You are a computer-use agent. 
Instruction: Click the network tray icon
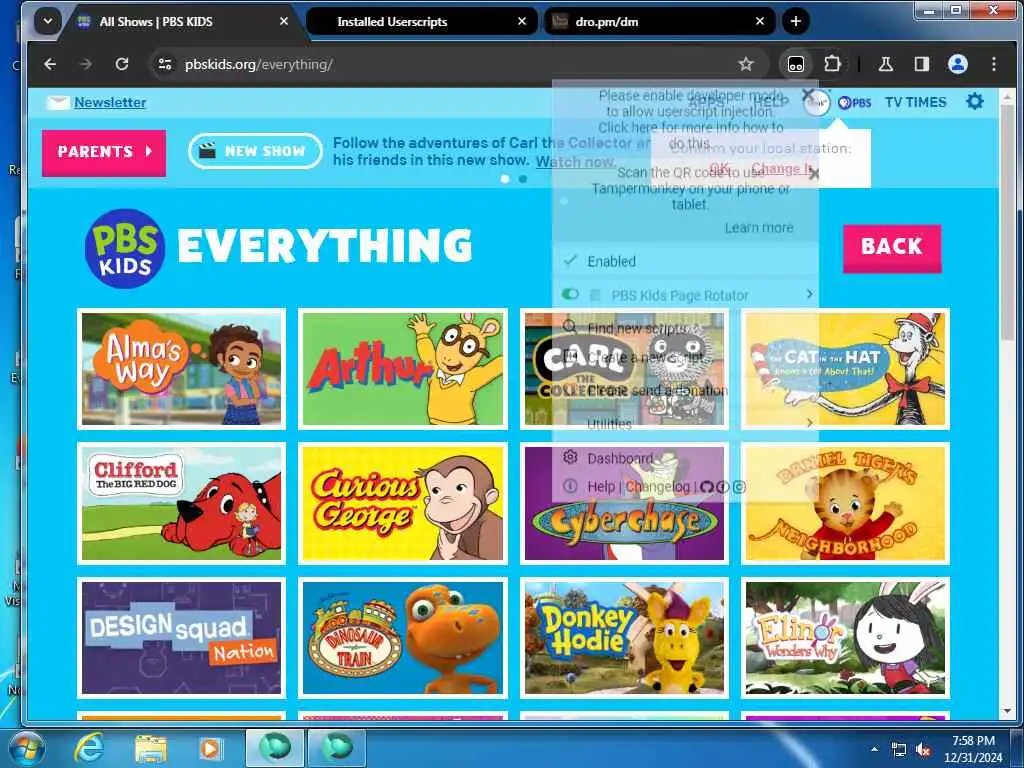(x=899, y=750)
